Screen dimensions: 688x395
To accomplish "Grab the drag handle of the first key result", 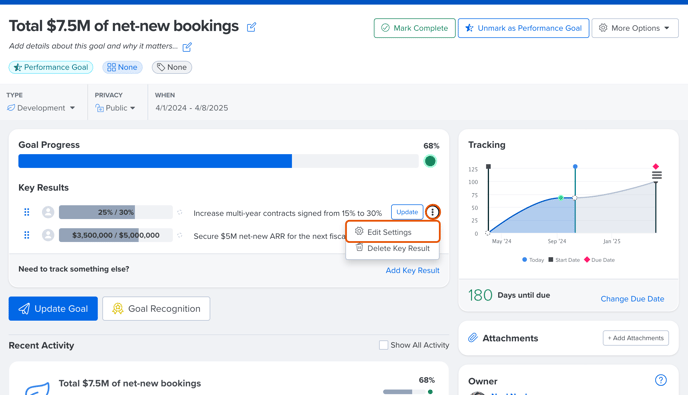I will point(27,212).
